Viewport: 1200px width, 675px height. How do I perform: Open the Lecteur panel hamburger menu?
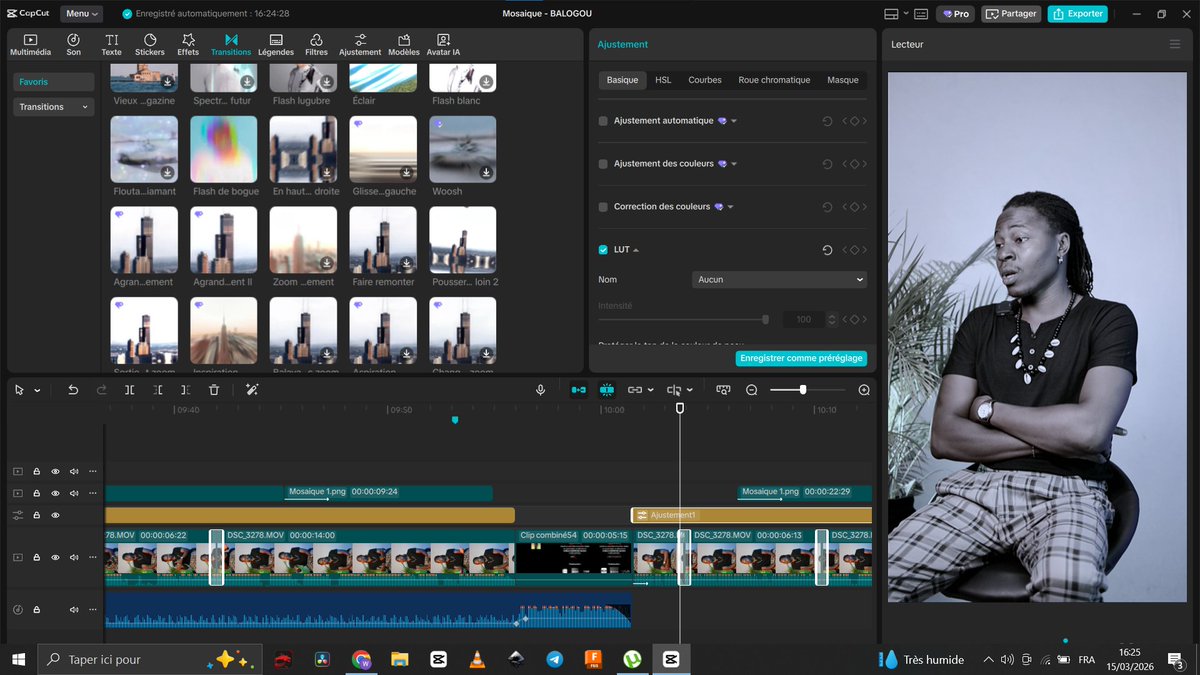(x=1175, y=44)
